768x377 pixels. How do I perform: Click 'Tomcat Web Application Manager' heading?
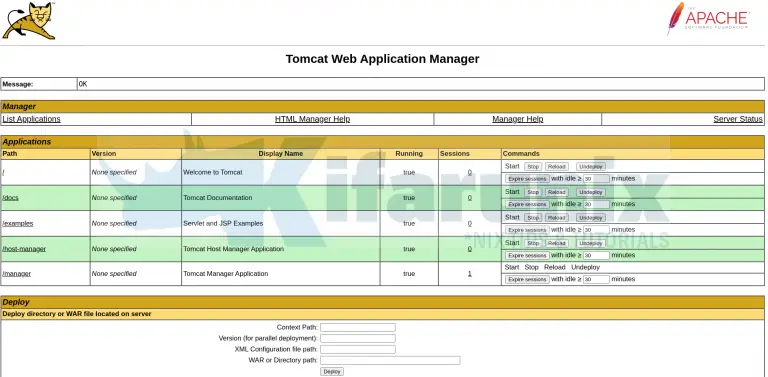(x=383, y=59)
